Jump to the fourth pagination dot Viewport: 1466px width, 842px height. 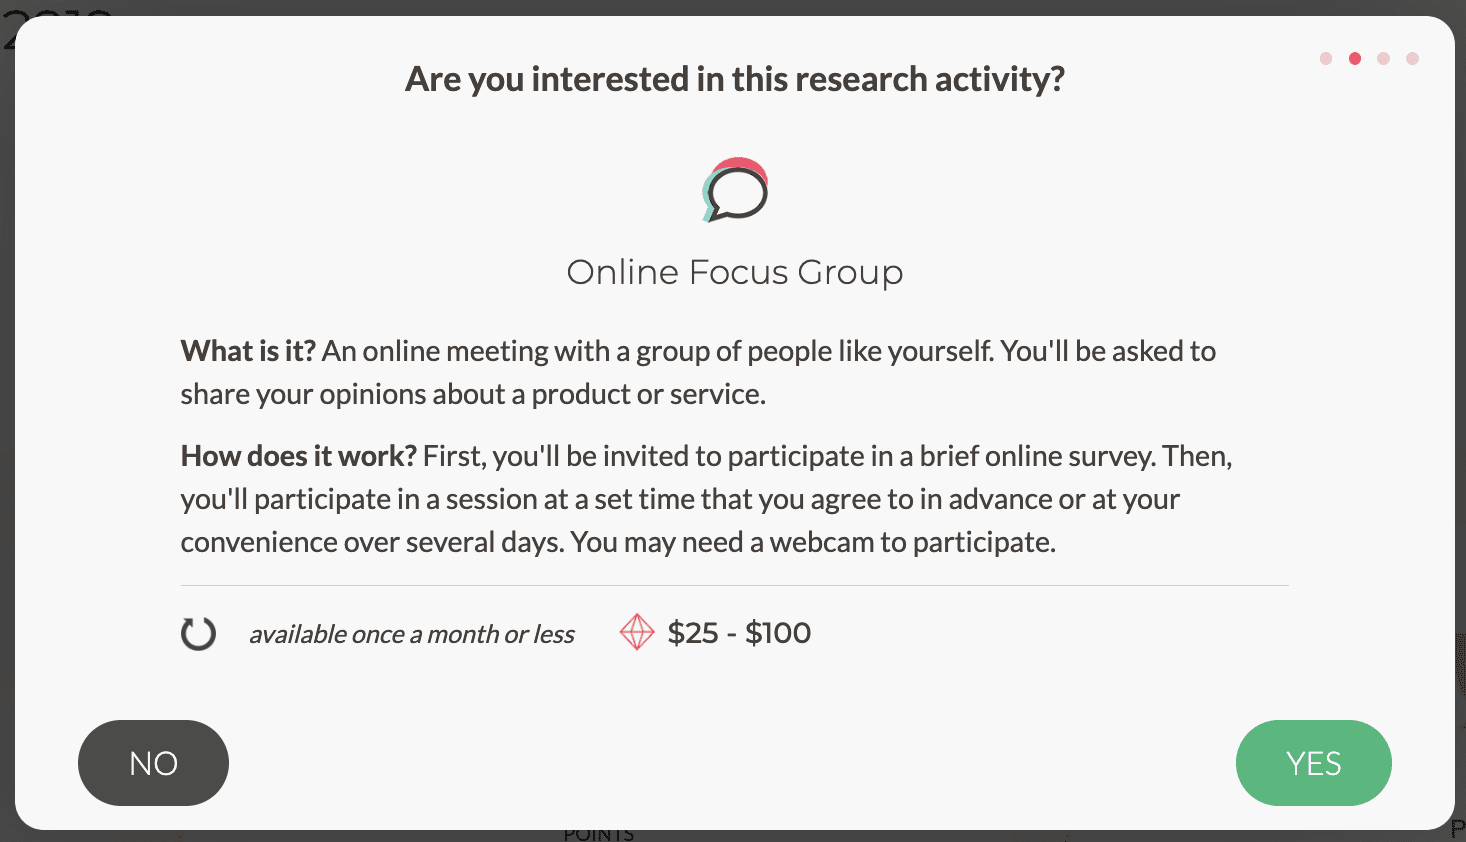tap(1412, 58)
